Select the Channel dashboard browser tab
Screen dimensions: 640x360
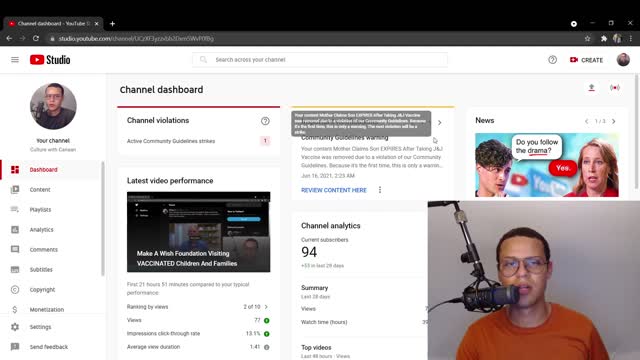click(x=52, y=24)
